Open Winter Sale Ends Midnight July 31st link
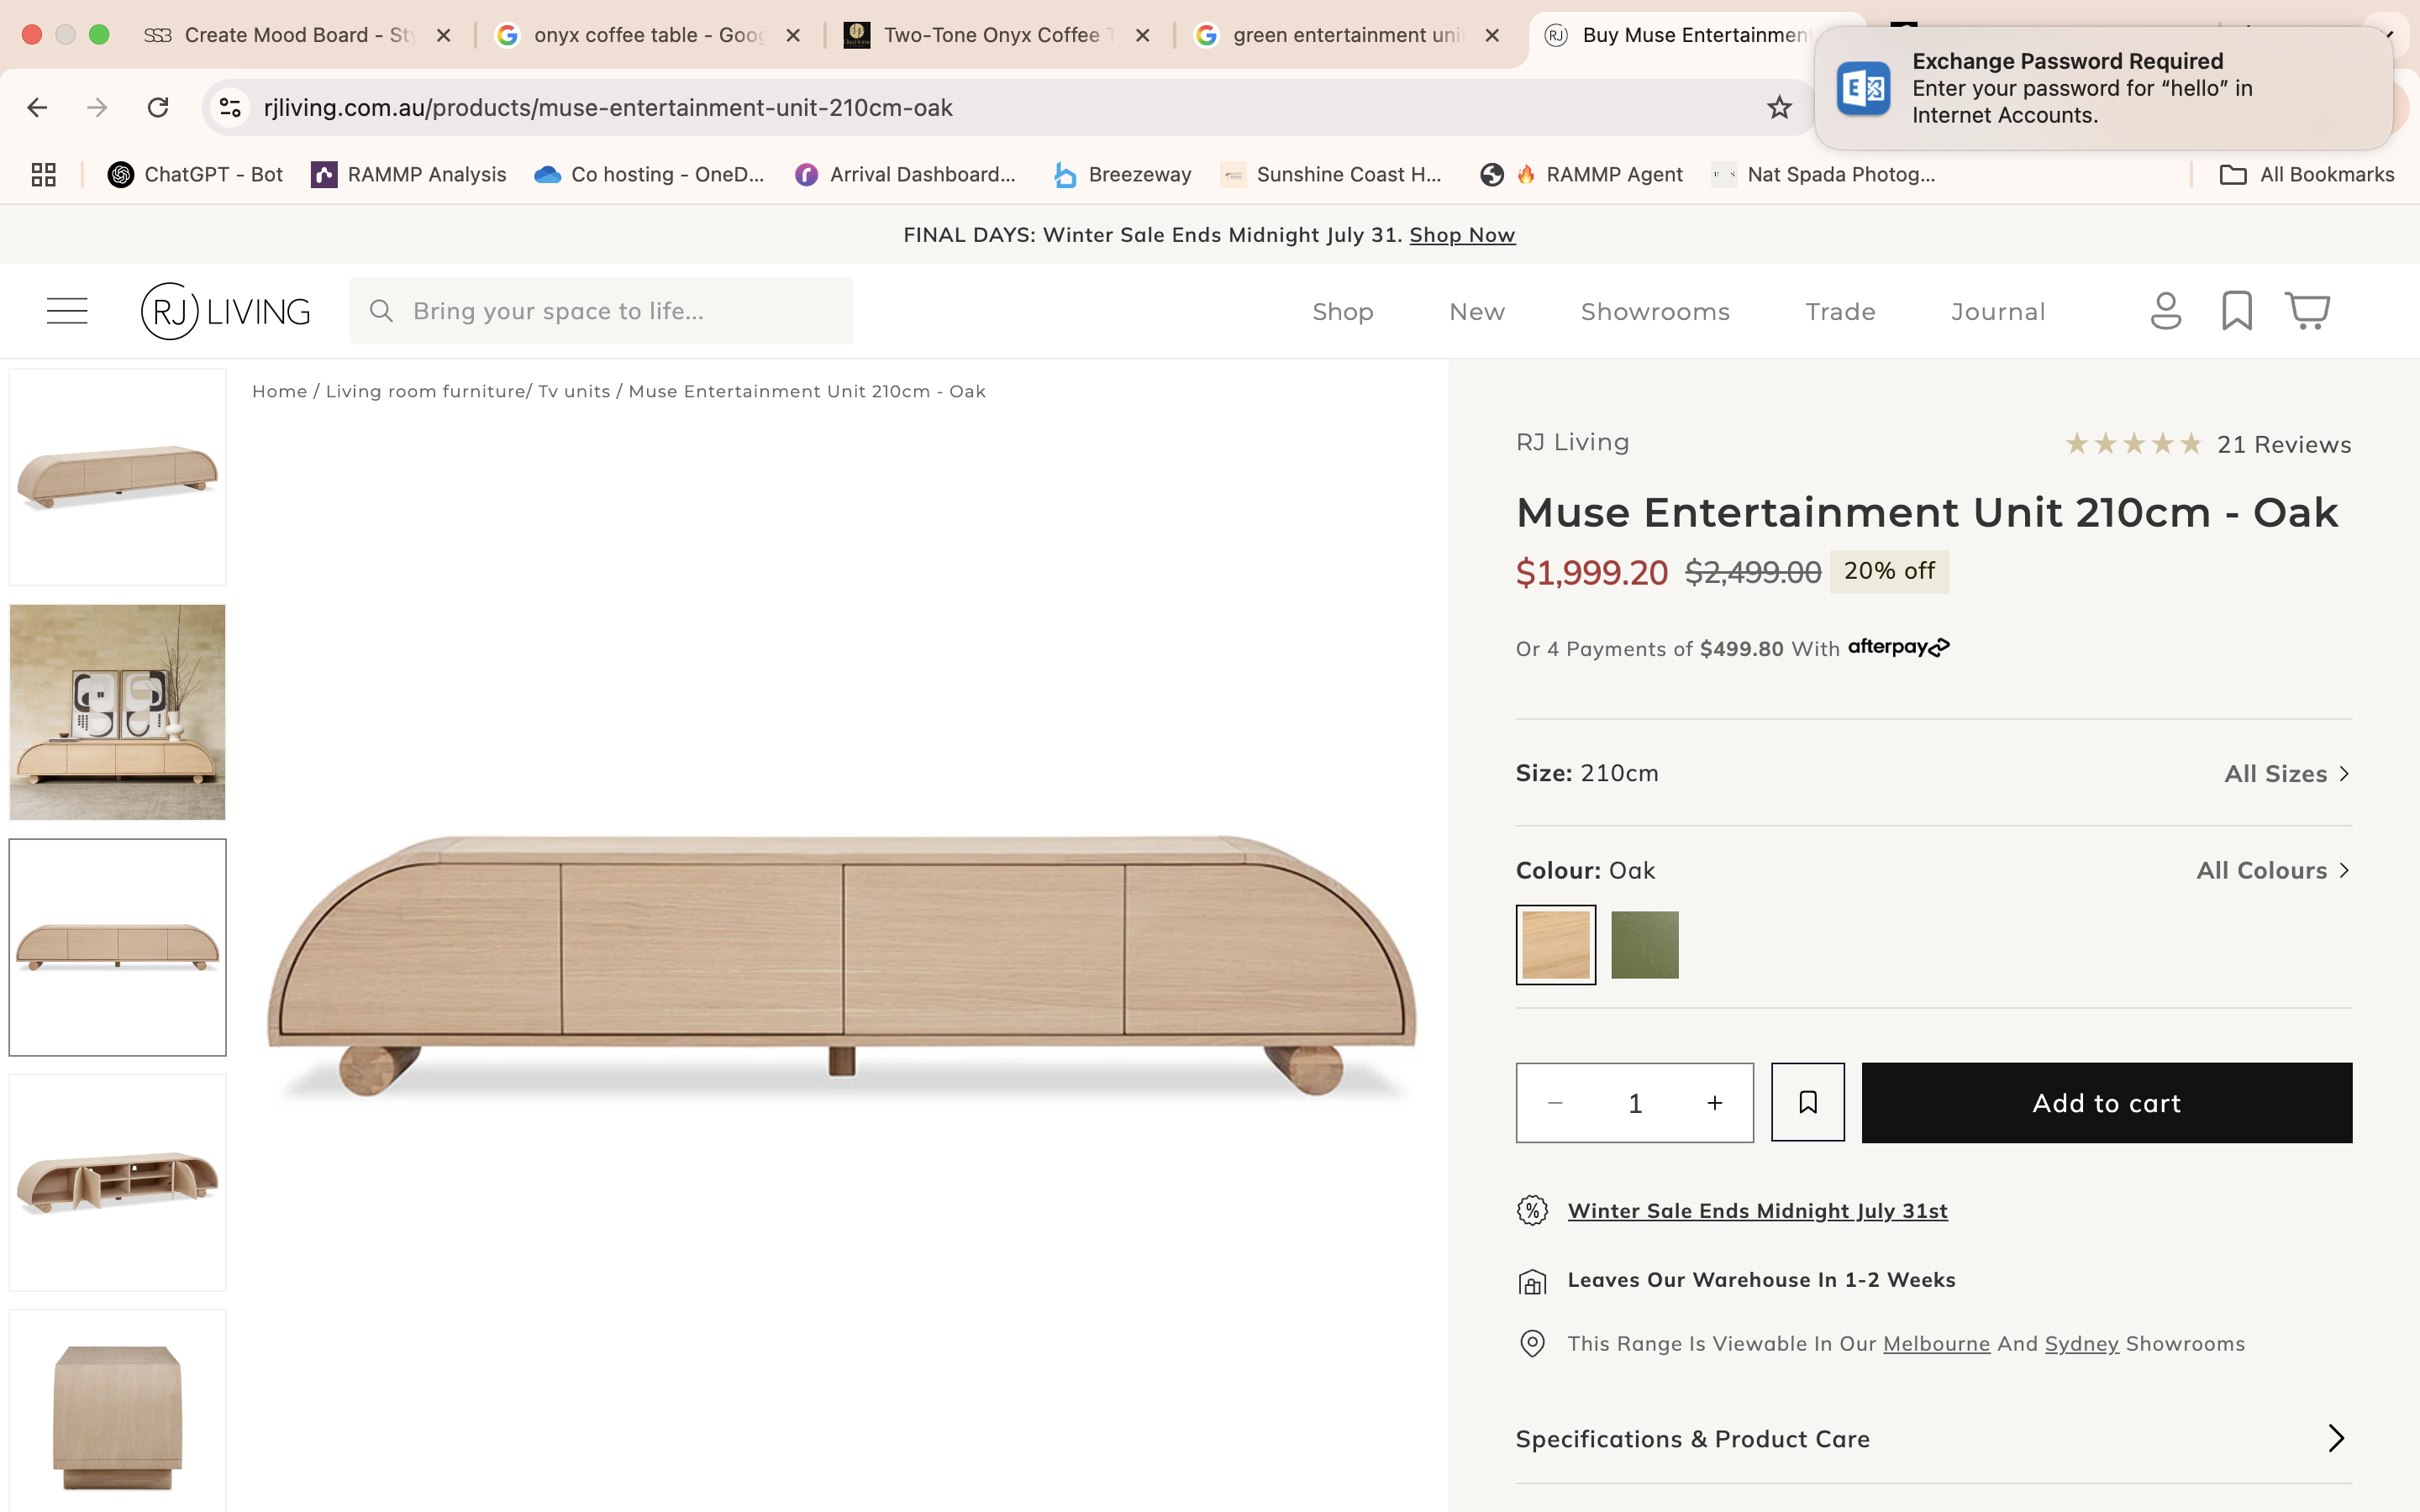Screen dimensions: 2420x1512 pyautogui.click(x=1757, y=1210)
